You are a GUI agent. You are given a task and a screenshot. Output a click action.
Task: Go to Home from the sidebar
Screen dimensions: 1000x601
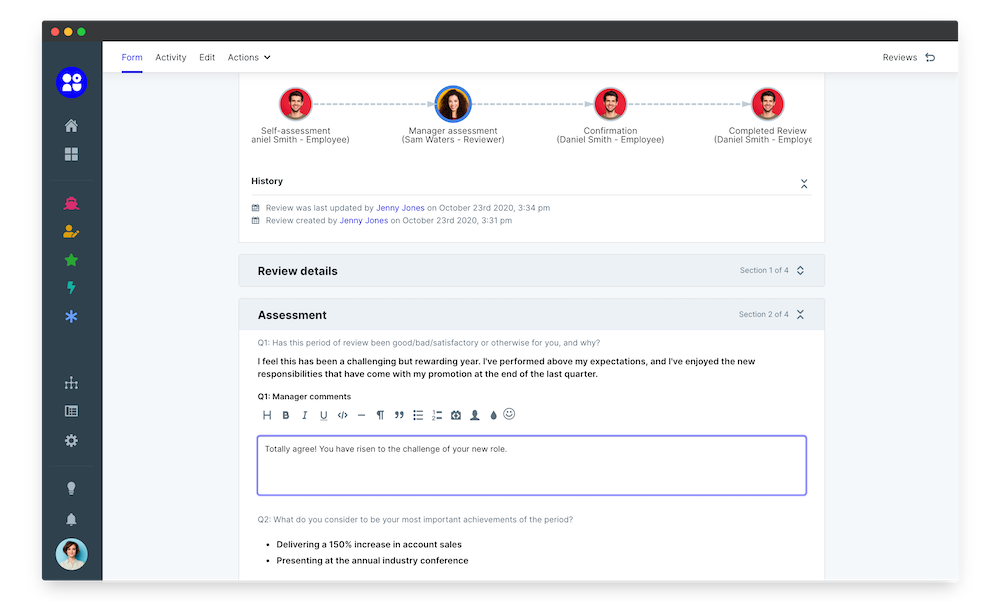click(x=71, y=126)
